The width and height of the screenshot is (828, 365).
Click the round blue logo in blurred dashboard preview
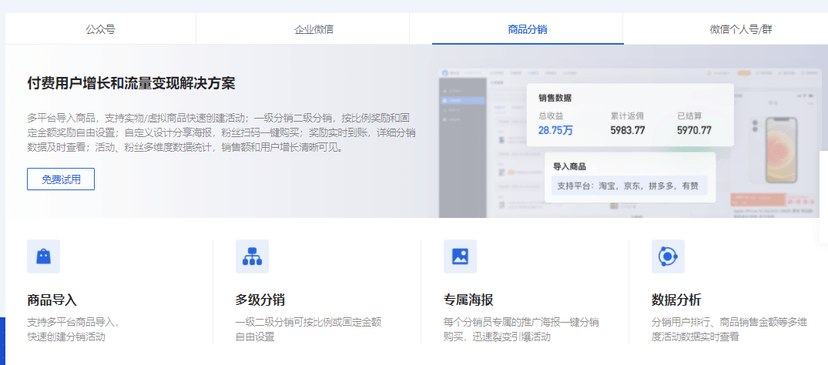click(445, 72)
